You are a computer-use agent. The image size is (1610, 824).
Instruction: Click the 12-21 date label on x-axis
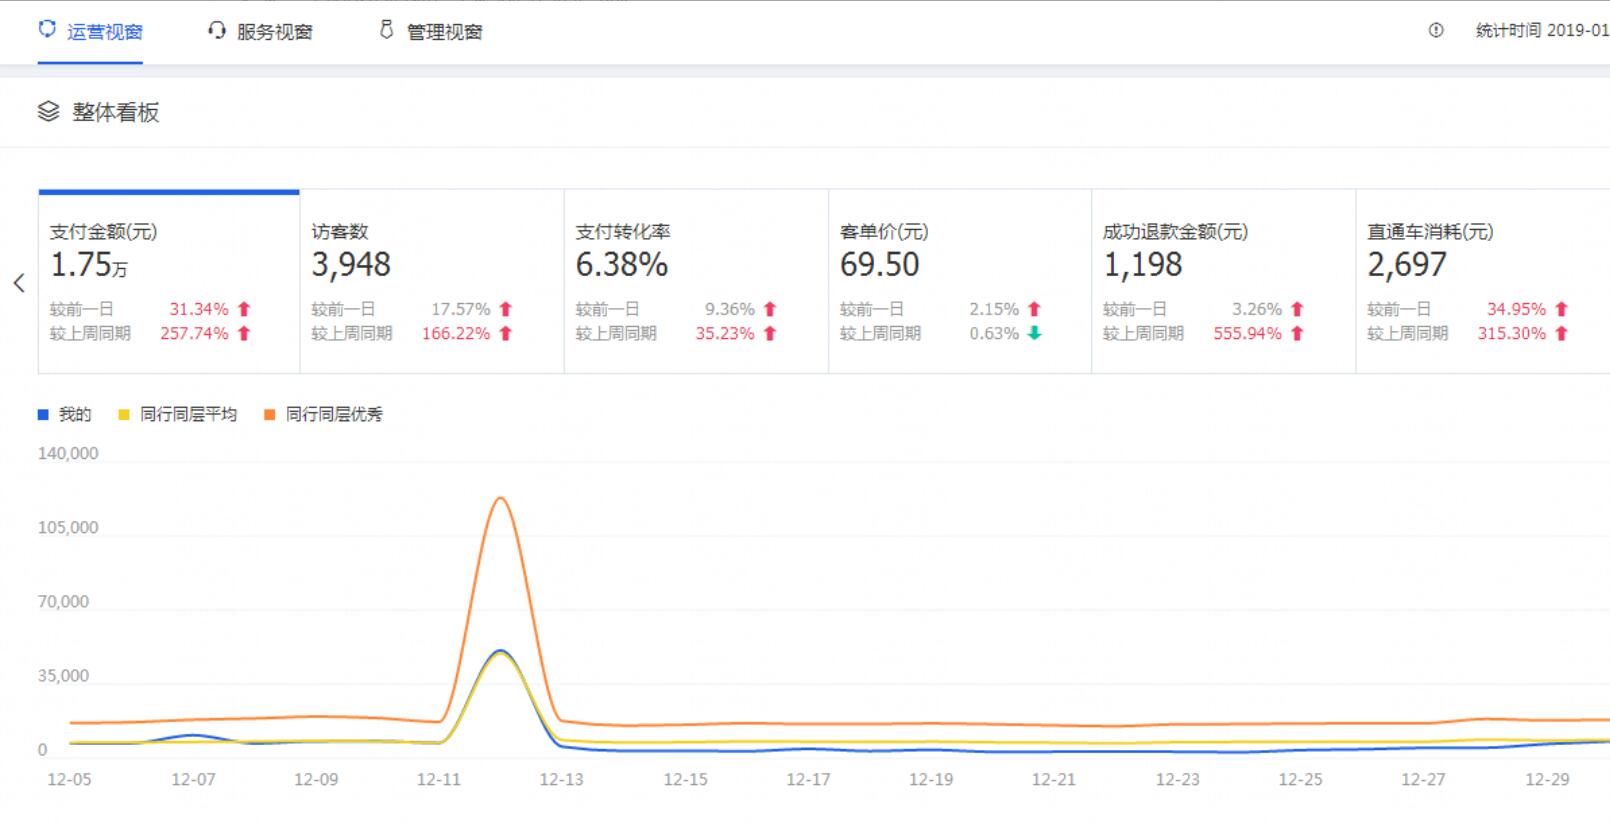click(1054, 779)
